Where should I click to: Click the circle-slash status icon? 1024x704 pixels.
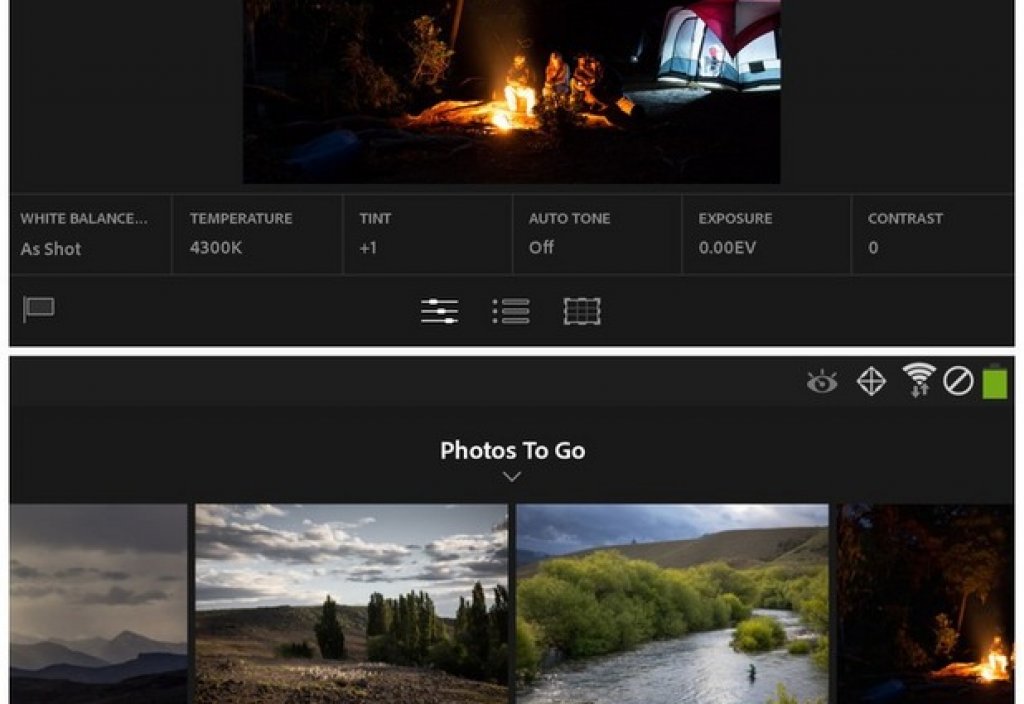point(958,381)
